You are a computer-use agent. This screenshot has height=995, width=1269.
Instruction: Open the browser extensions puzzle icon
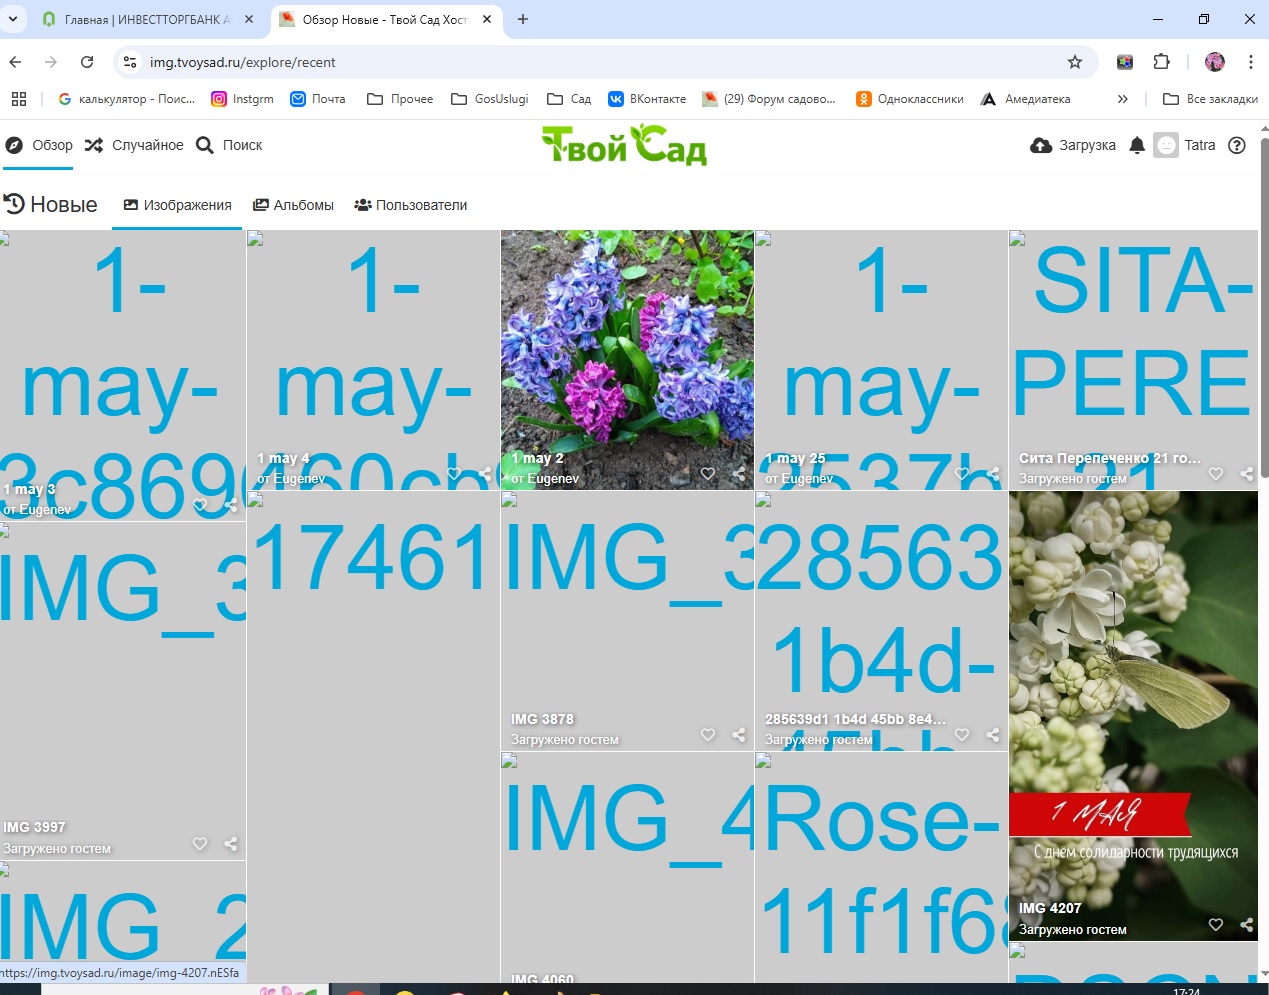click(x=1161, y=62)
